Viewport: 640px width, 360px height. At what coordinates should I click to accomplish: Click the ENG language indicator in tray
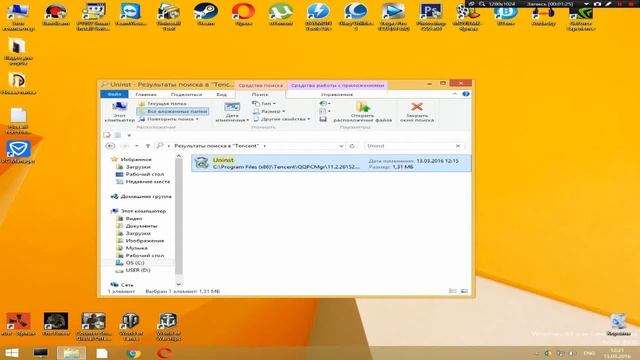589,353
